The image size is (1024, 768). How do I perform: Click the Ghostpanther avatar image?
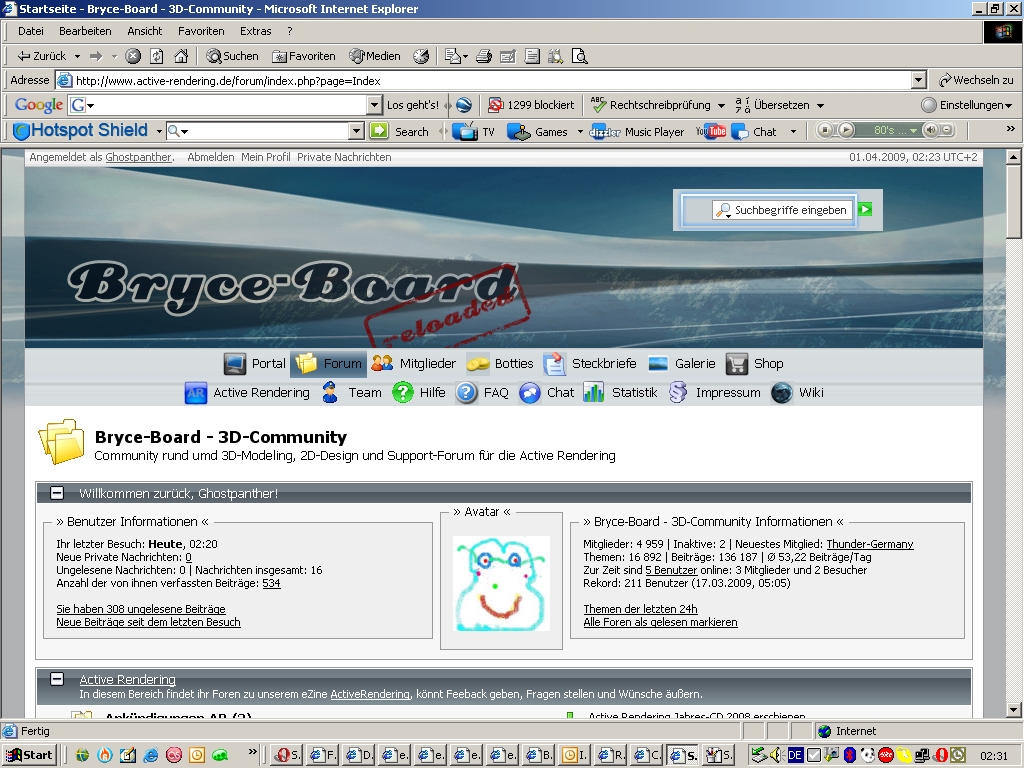pos(502,583)
